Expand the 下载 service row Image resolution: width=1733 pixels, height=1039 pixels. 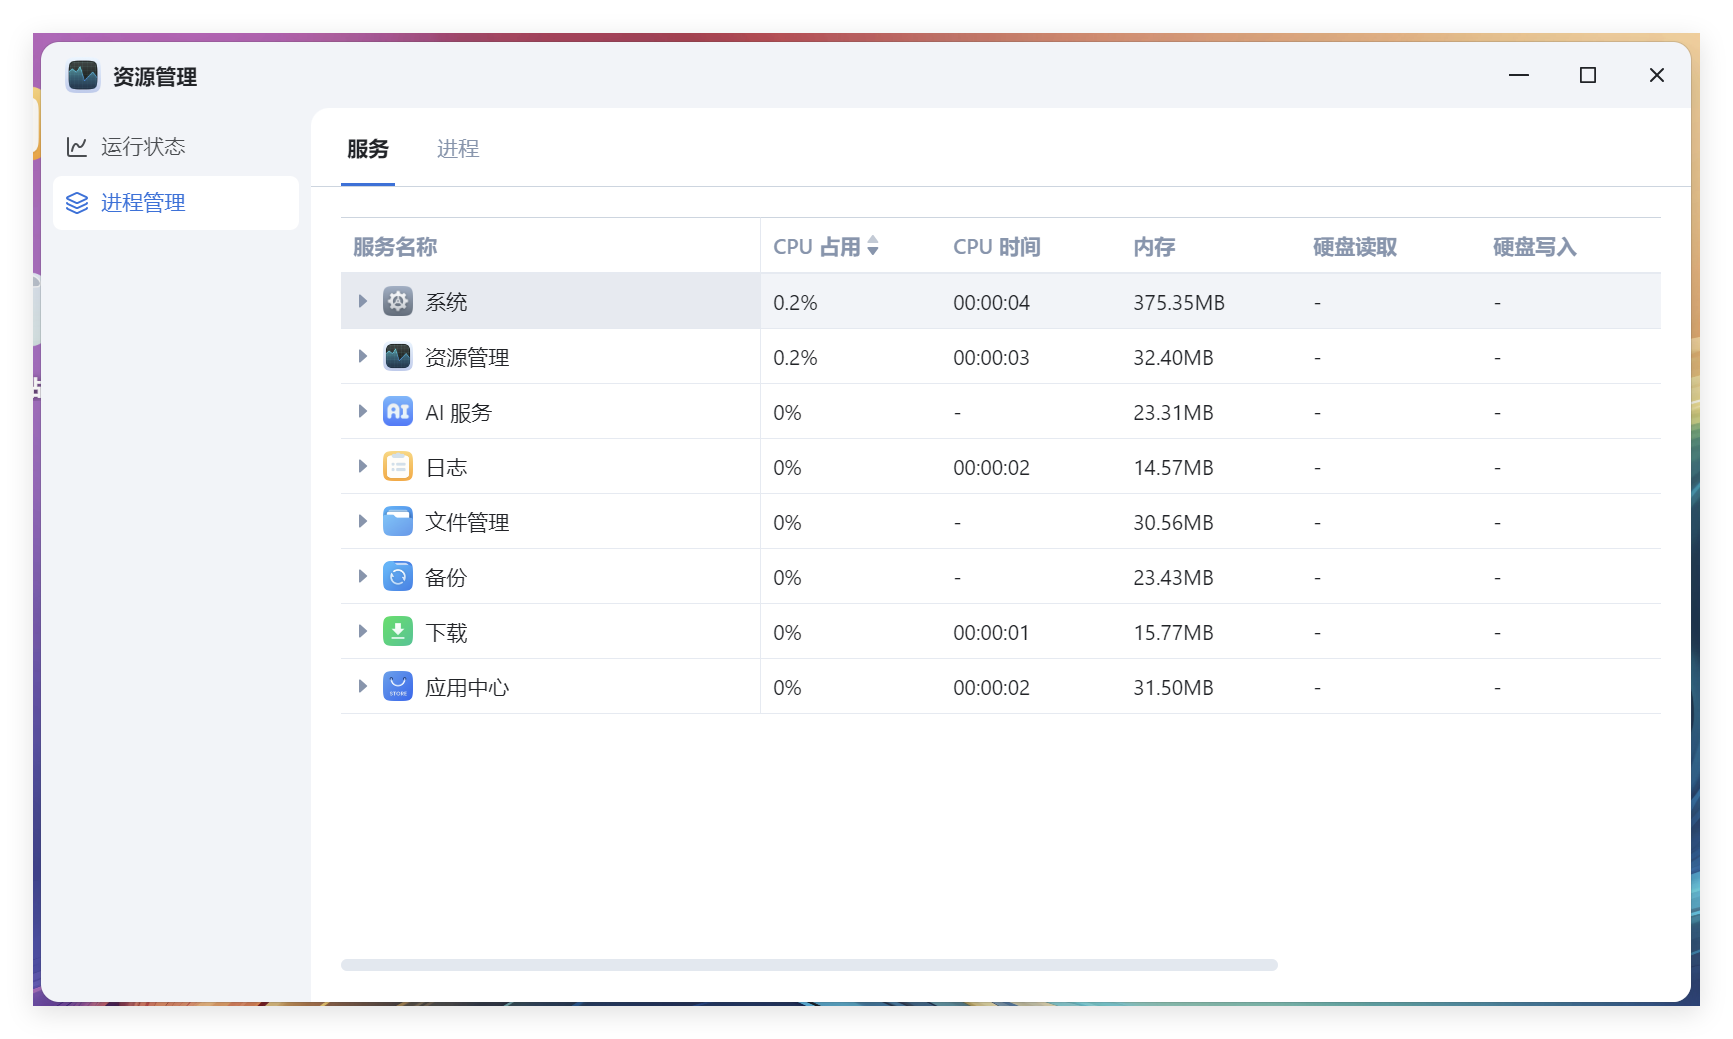click(x=363, y=631)
